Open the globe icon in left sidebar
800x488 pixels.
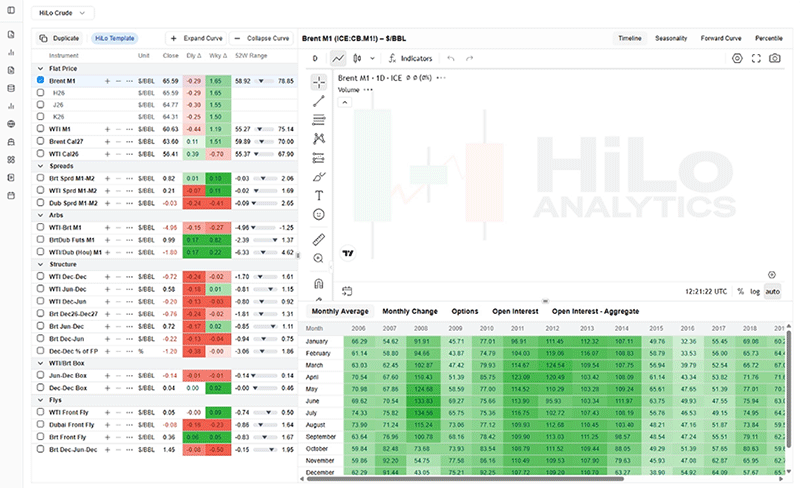[11, 124]
